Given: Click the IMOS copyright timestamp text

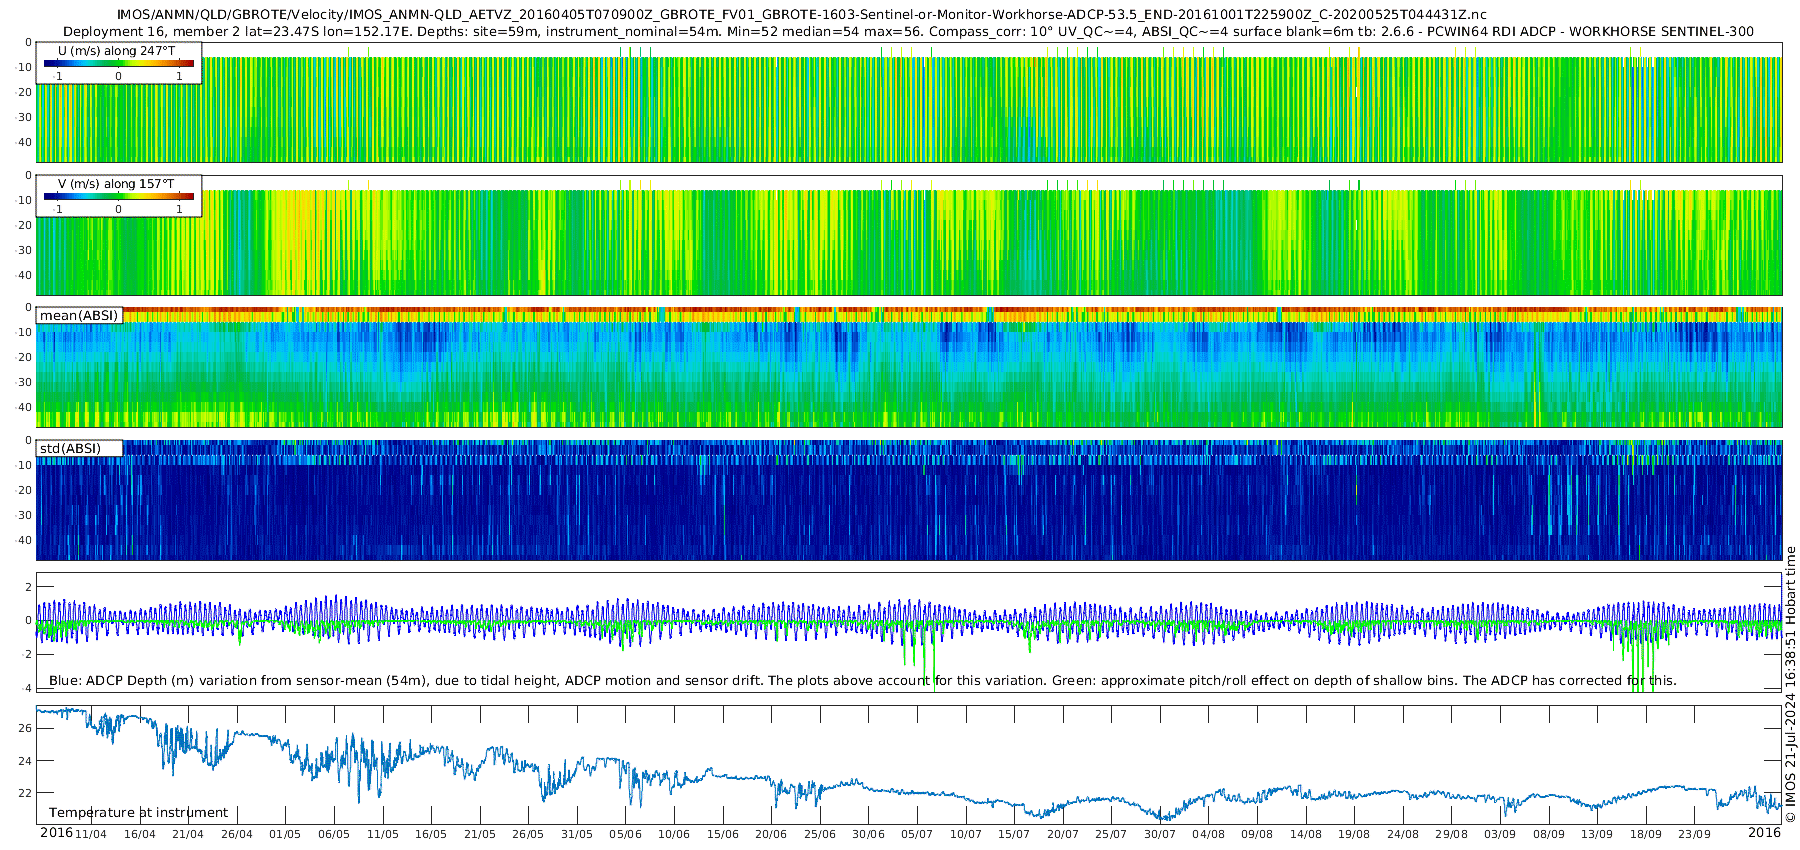Looking at the screenshot, I should point(1791,684).
